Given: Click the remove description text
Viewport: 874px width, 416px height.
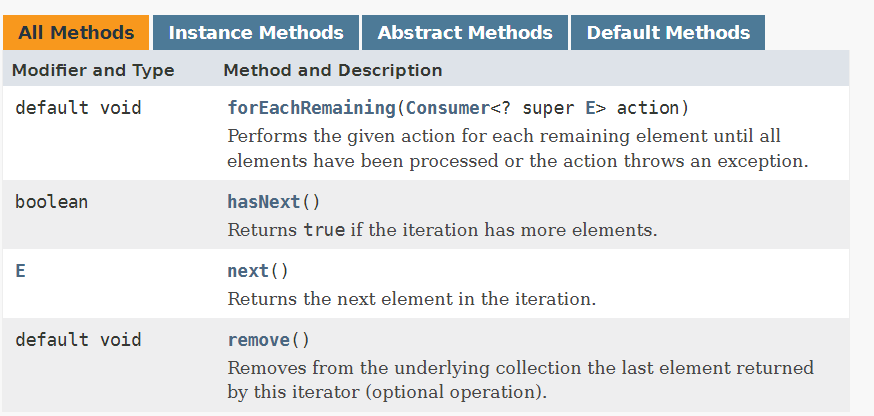Looking at the screenshot, I should pyautogui.click(x=521, y=380).
